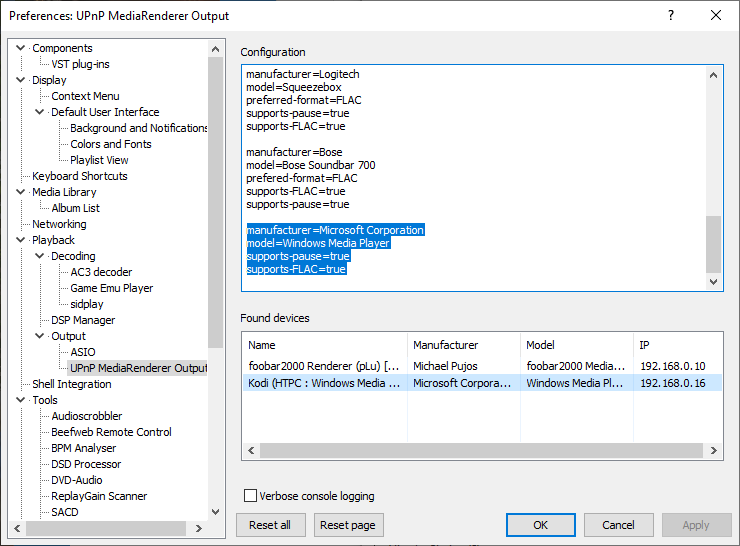Collapse the Output tree node
Viewport: 740px width, 546px height.
40,336
